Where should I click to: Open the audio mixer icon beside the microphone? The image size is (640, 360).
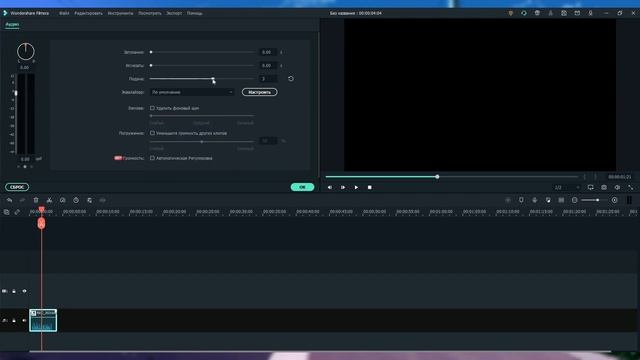coord(548,200)
